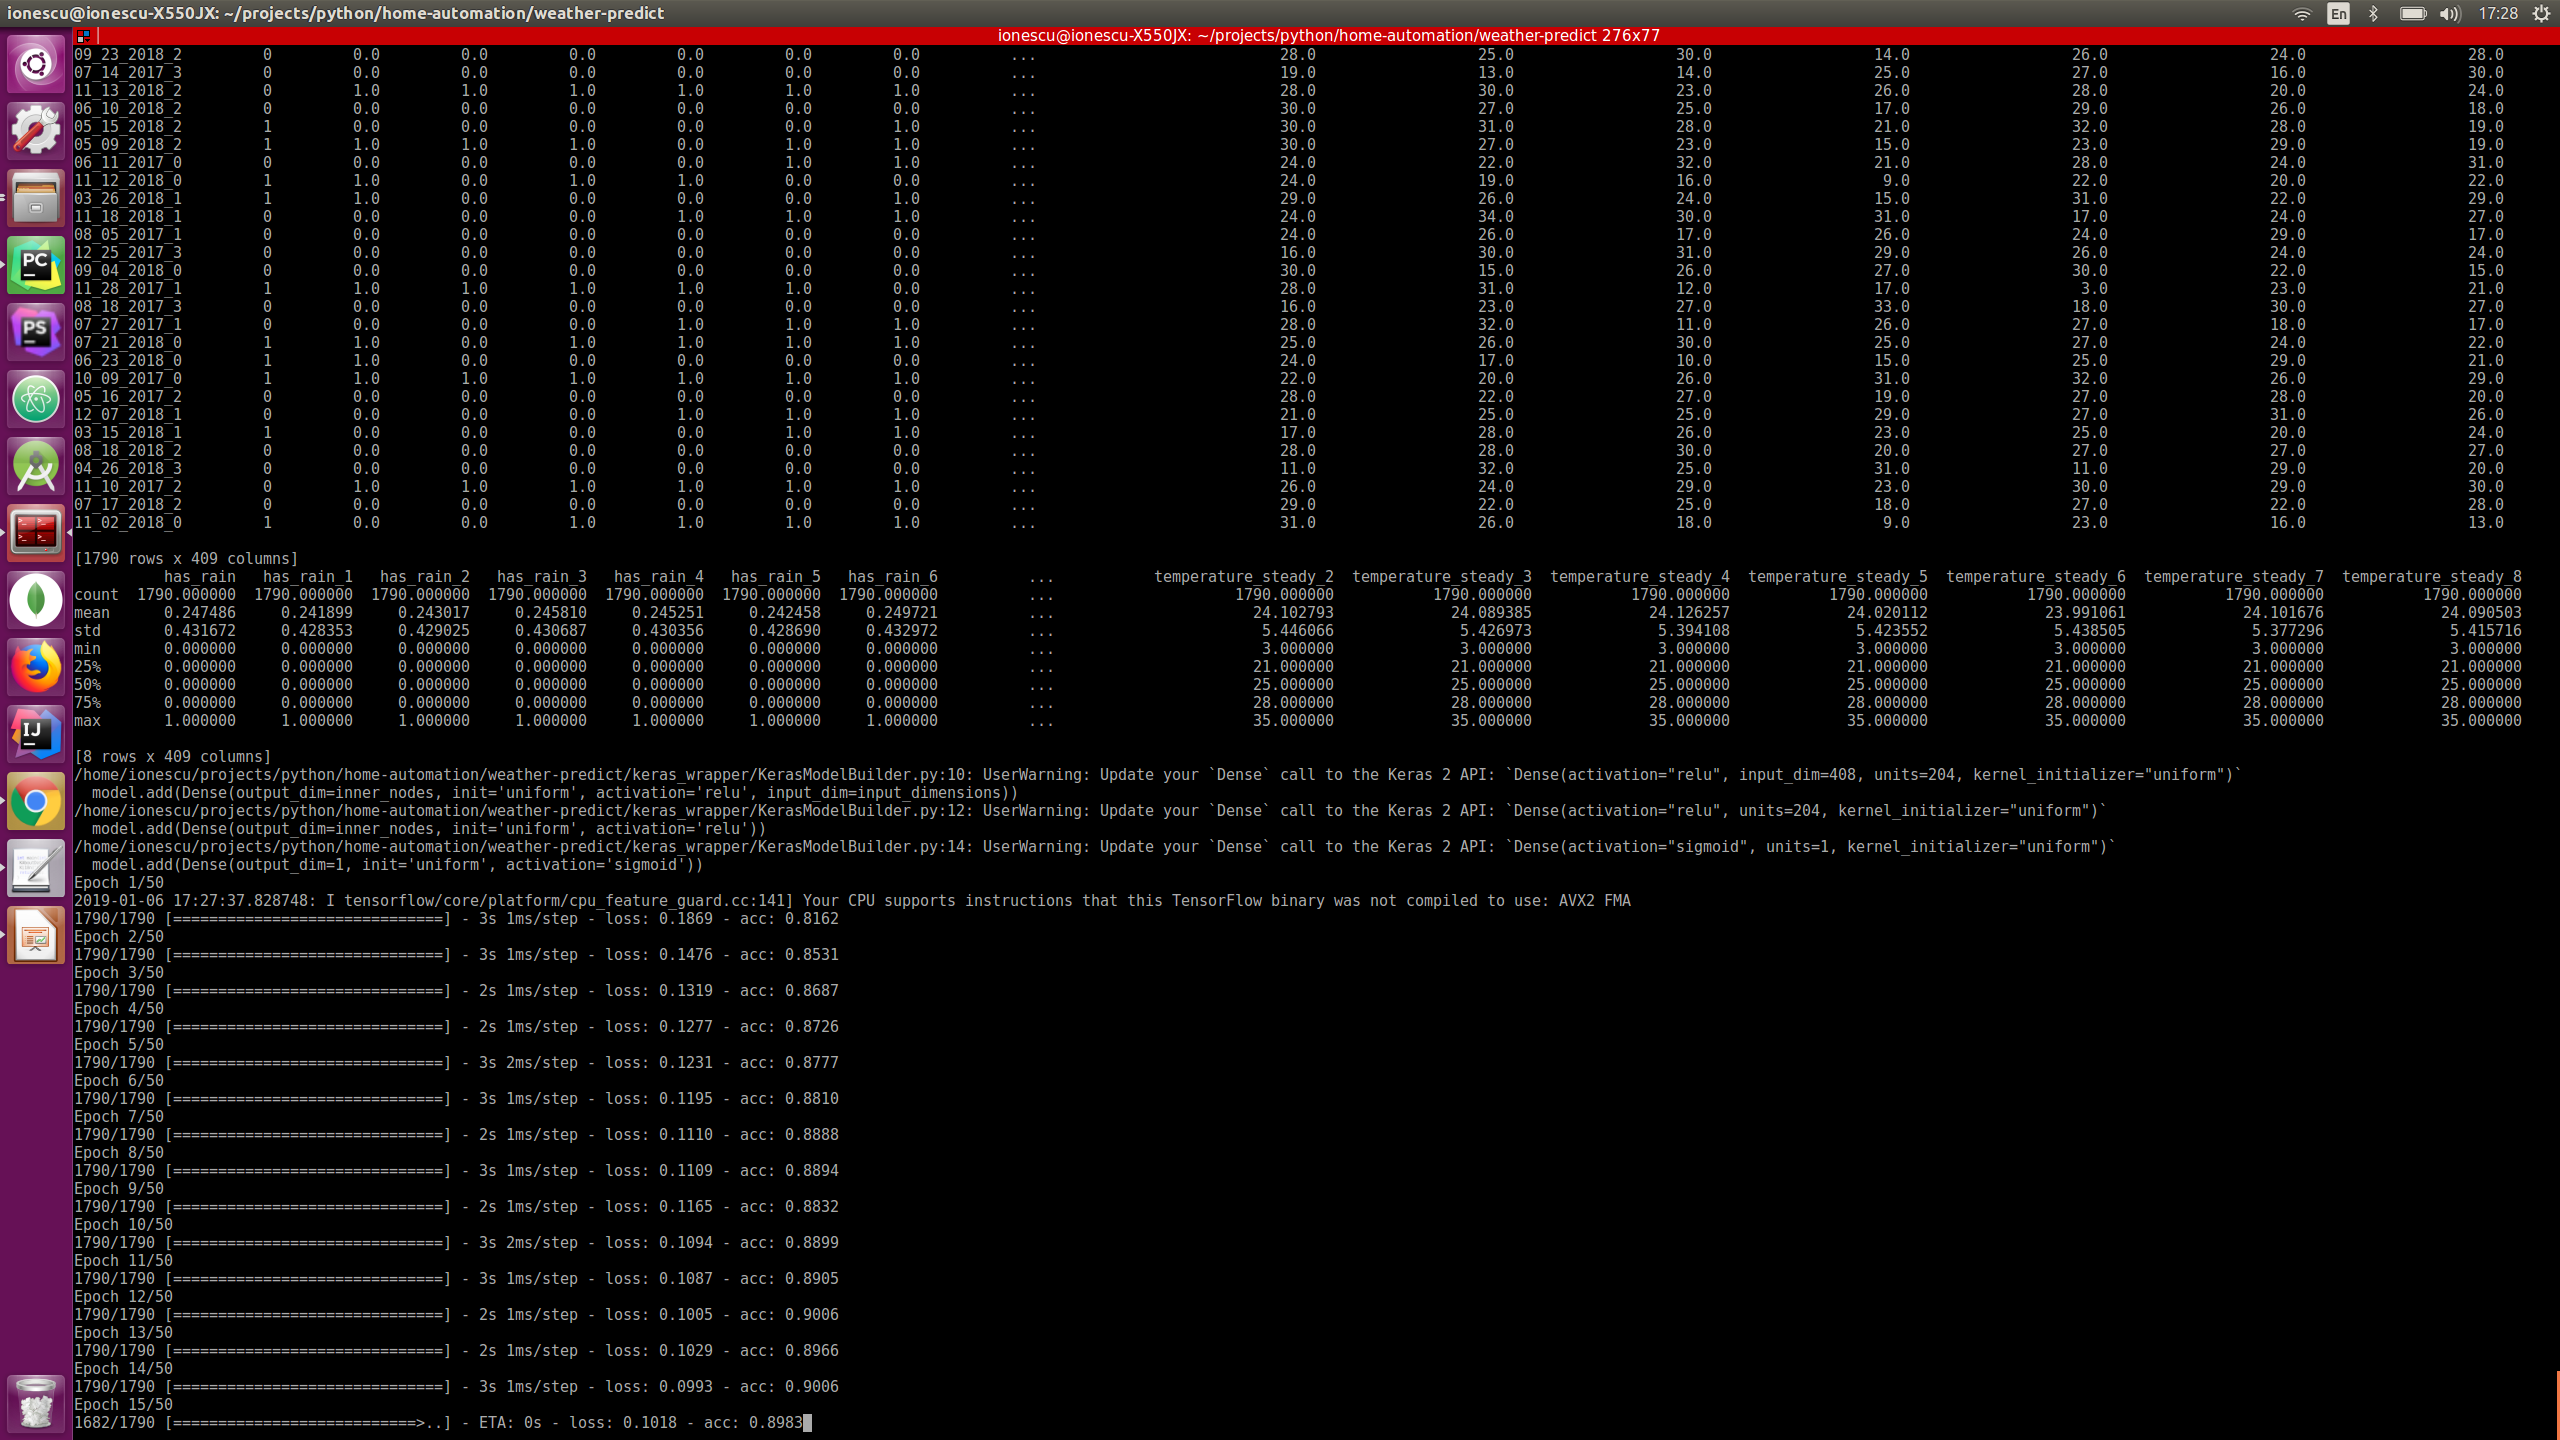Open MongoDB Compass leaf icon

(x=36, y=600)
